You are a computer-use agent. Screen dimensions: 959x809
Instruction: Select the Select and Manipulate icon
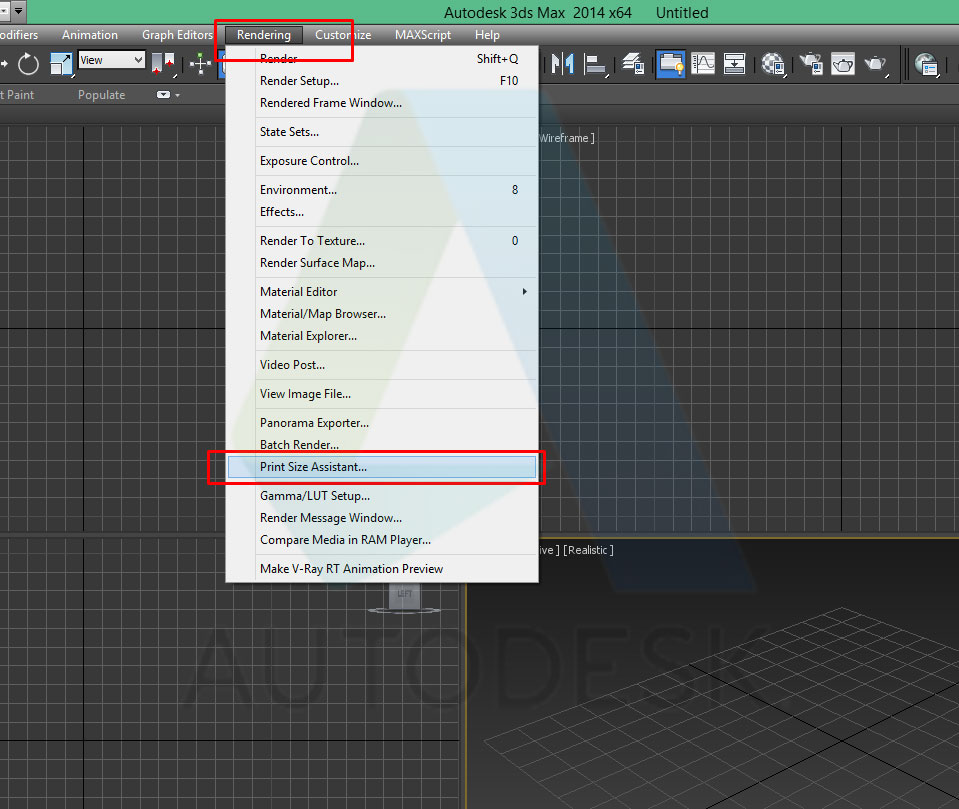click(201, 63)
